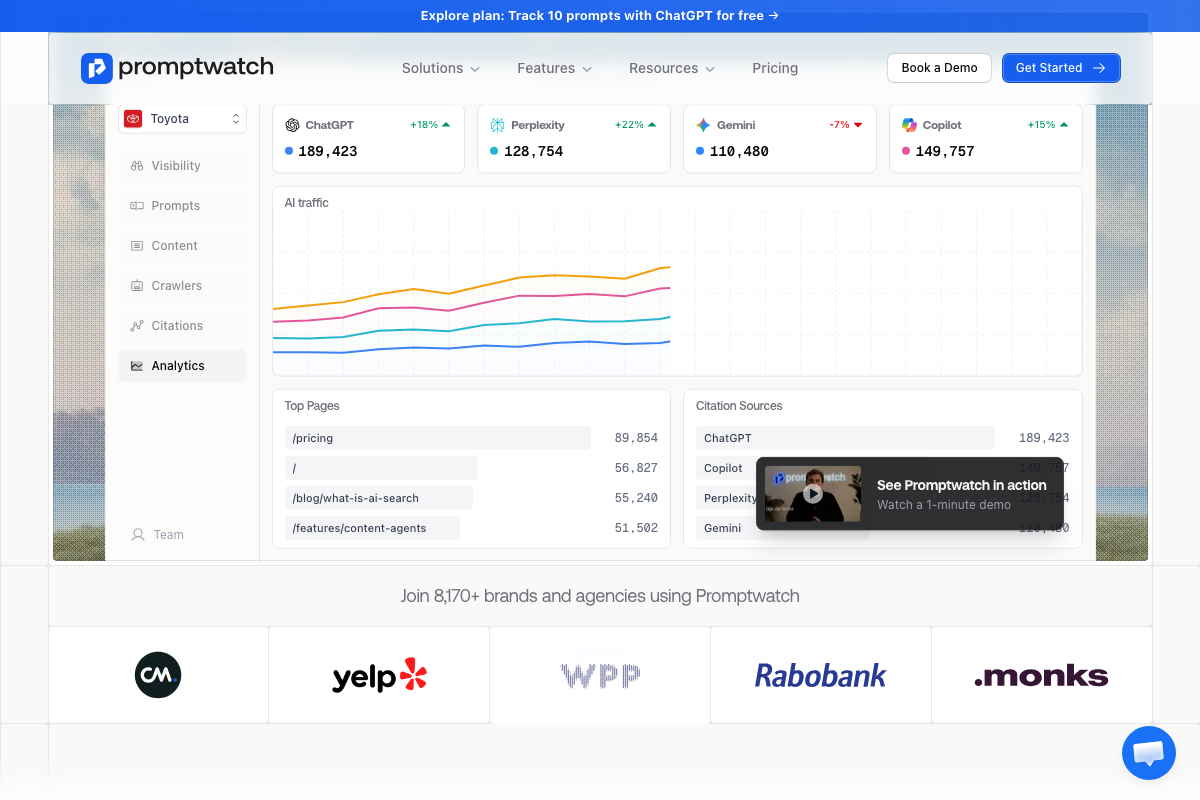Click the Top Pages heading
Image resolution: width=1200 pixels, height=800 pixels.
pyautogui.click(x=312, y=406)
